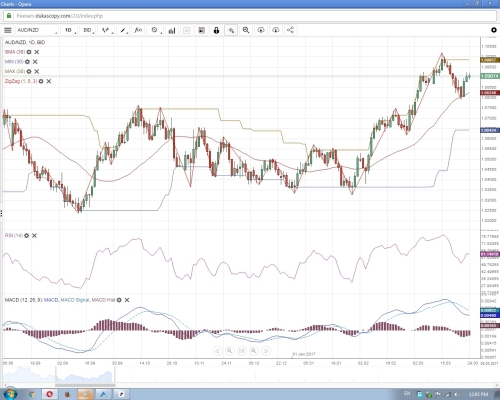Click the Opera icon in taskbar
Image resolution: width=500 pixels, height=400 pixels.
(49, 394)
